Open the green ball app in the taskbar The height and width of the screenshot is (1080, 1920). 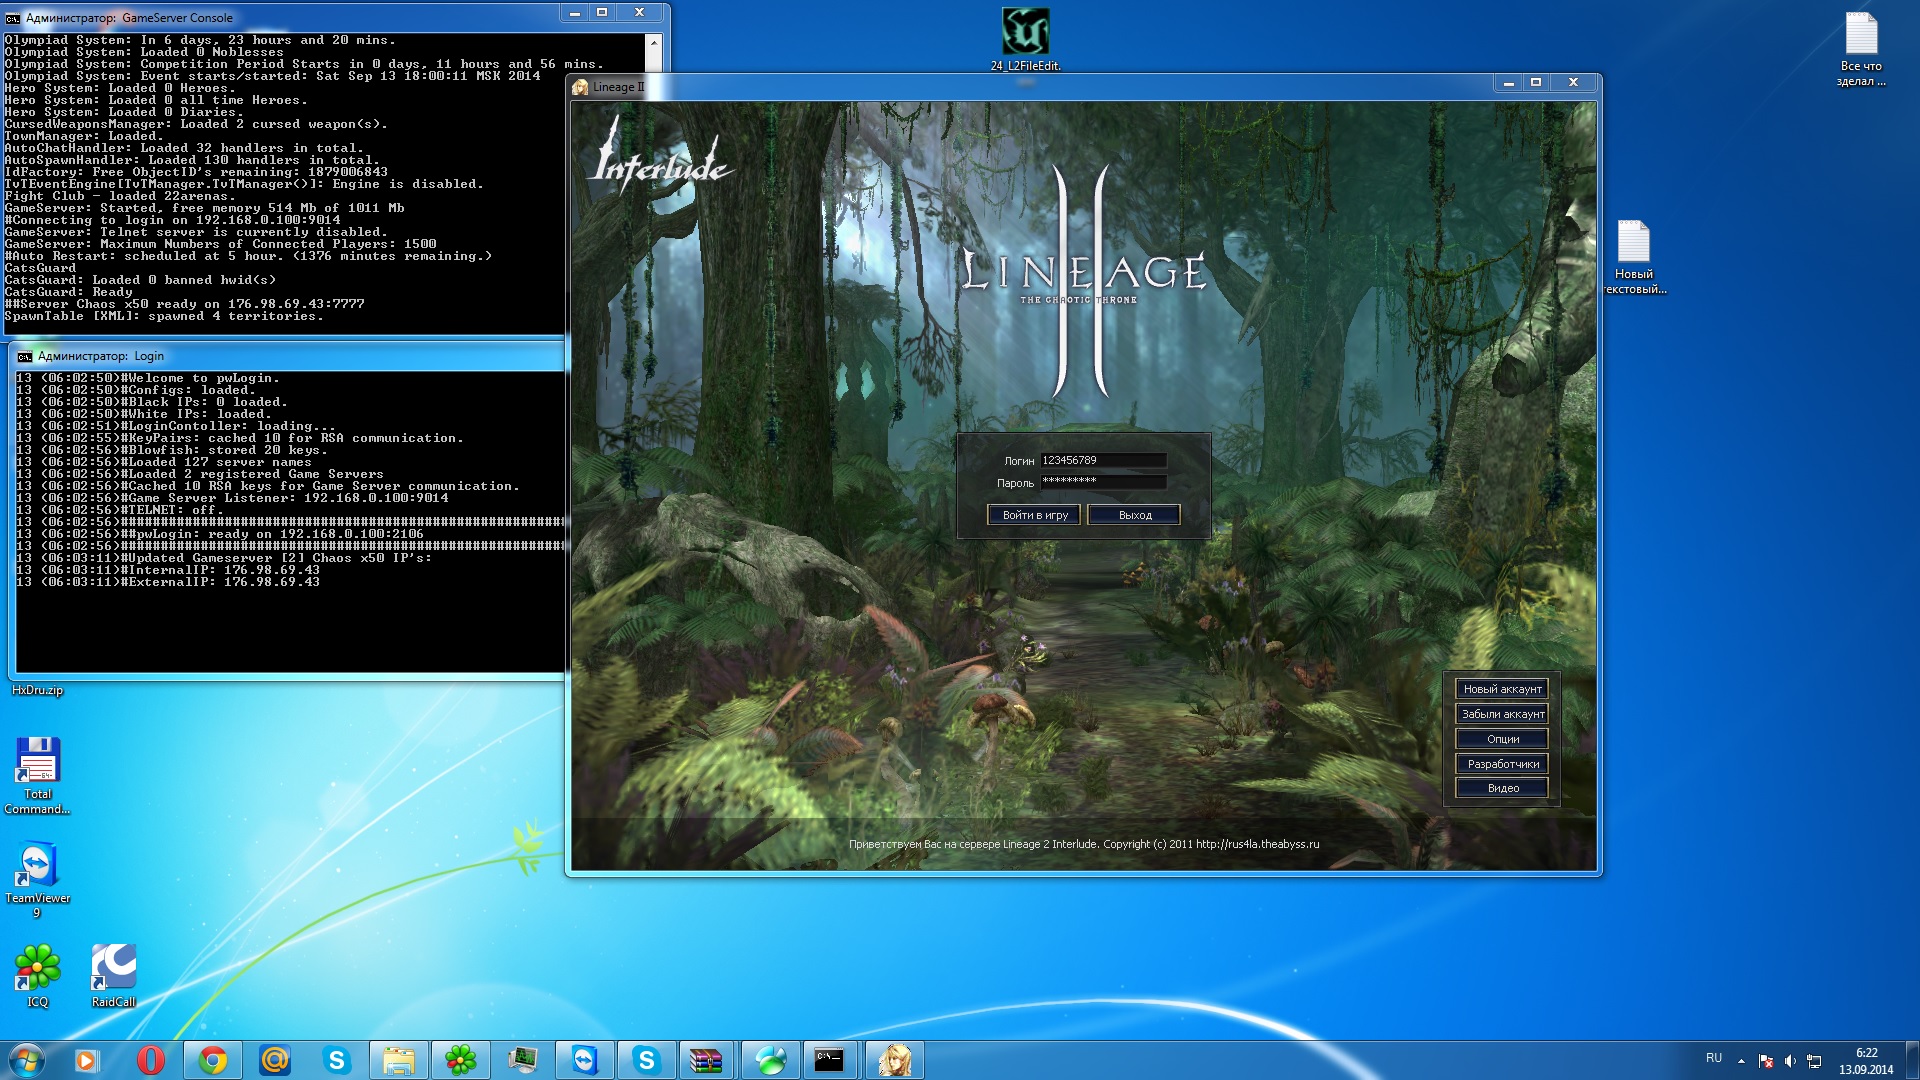click(771, 1060)
